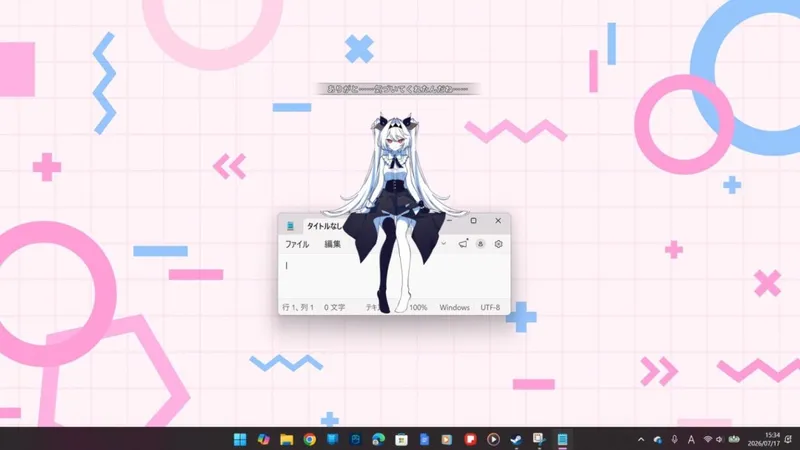Toggle the microphone icon in system tray
Viewport: 800px width, 450px height.
click(x=674, y=439)
